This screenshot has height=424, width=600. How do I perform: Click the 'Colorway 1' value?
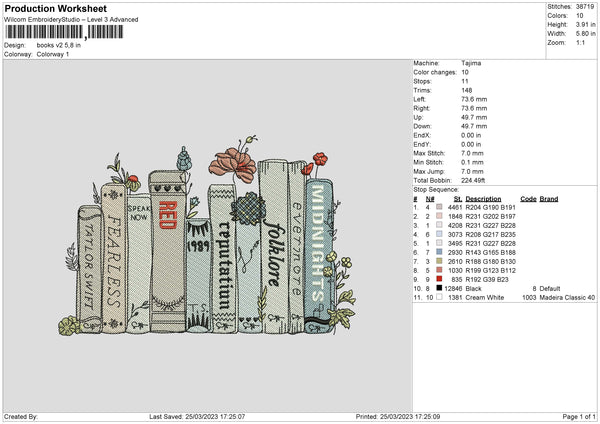(53, 54)
